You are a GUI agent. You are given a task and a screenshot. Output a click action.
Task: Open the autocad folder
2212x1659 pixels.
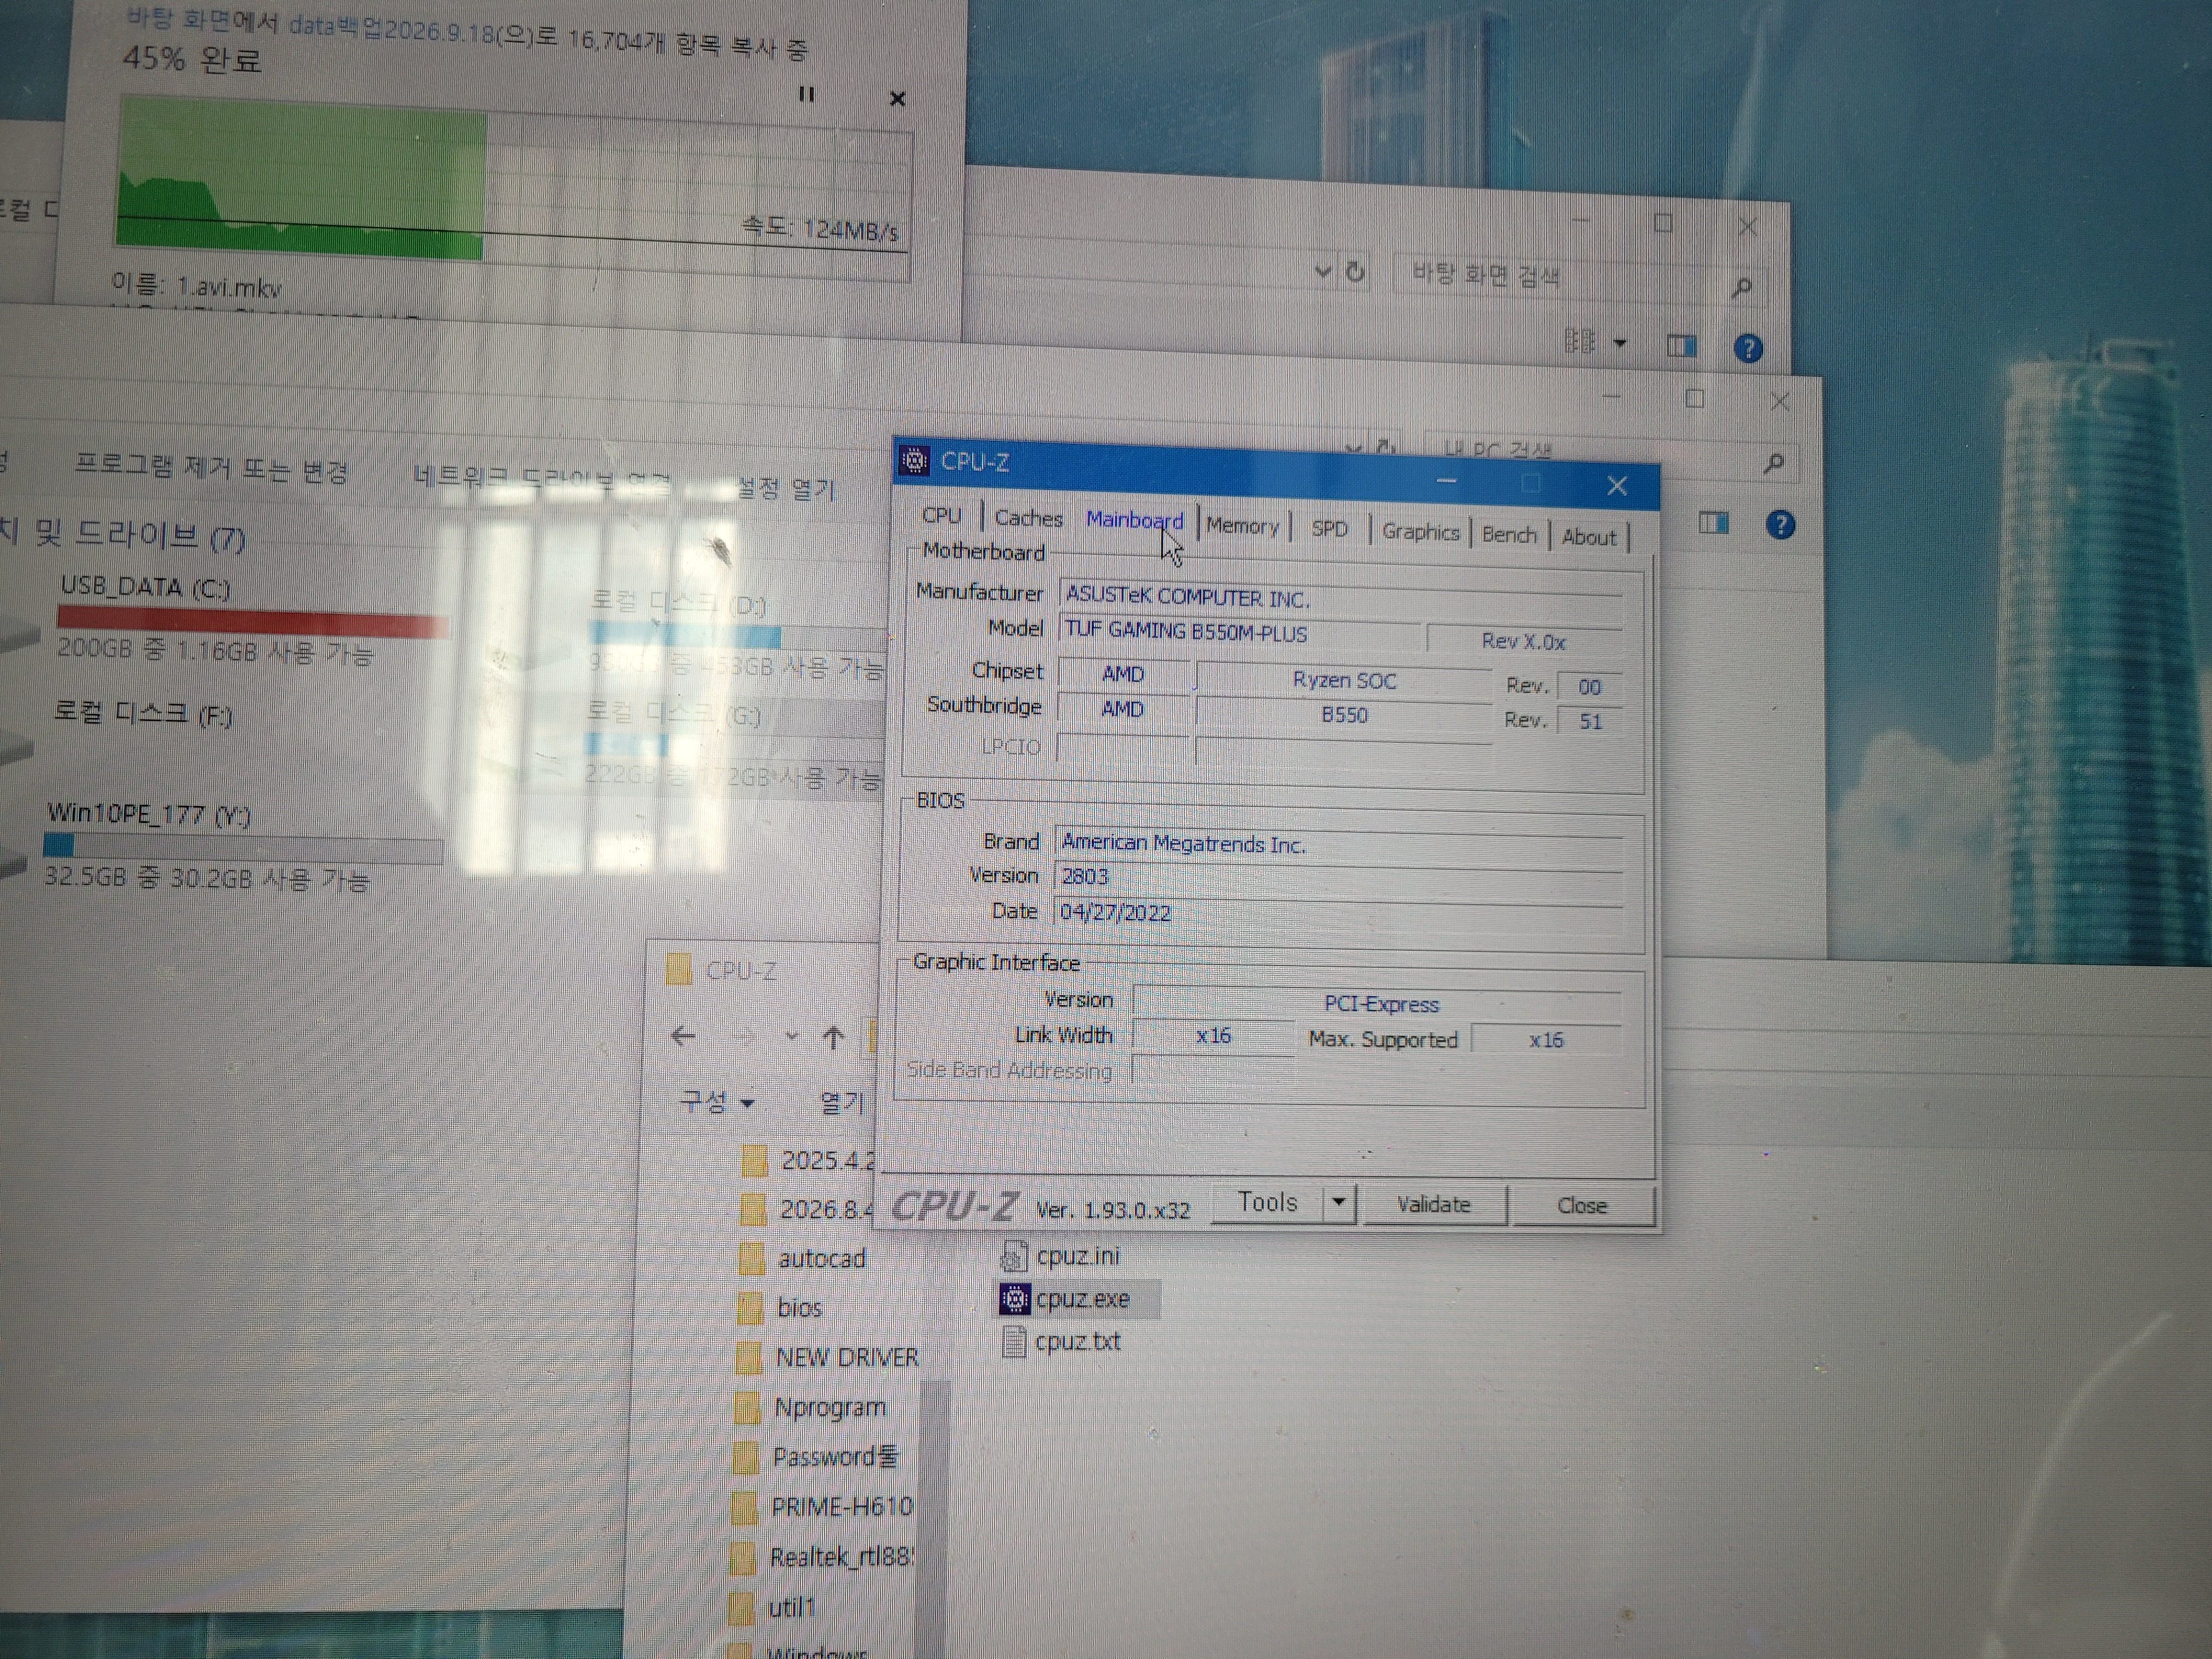click(804, 1259)
